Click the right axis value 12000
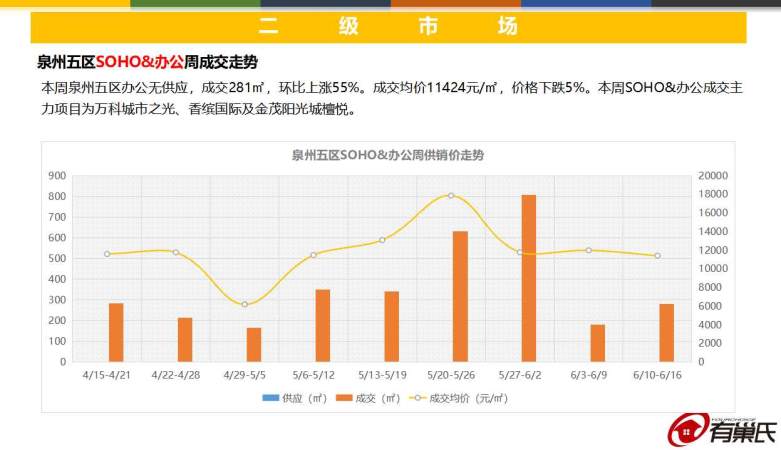Image resolution: width=781 pixels, height=450 pixels. pos(713,250)
